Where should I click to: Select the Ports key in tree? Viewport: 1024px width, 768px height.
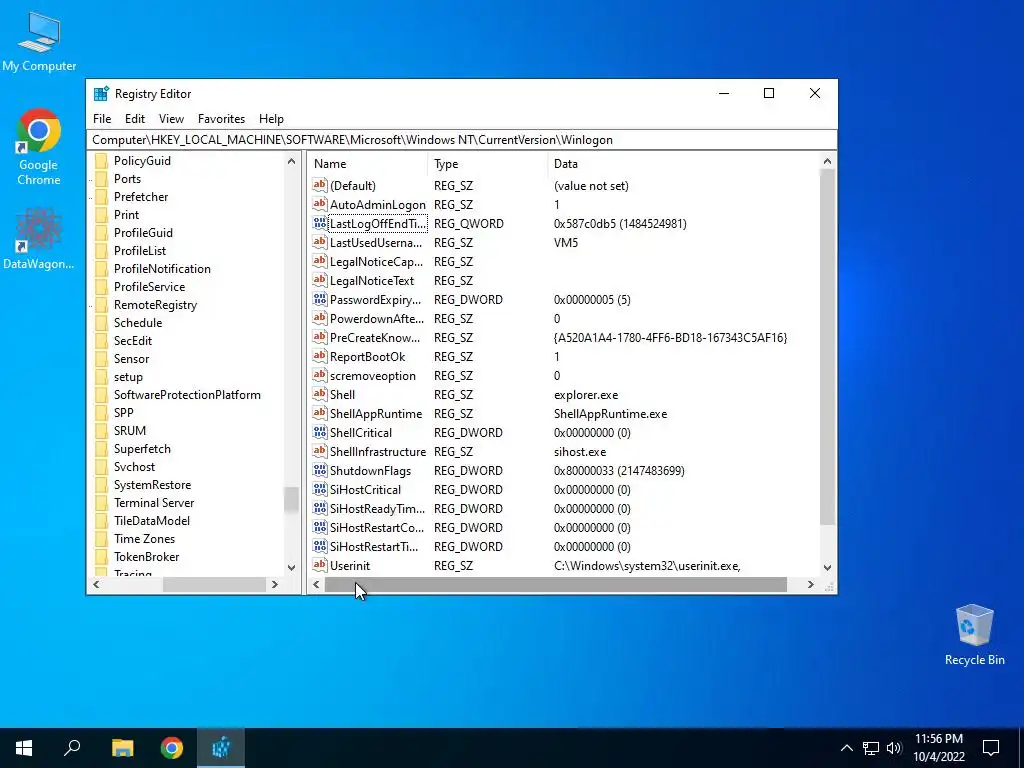pos(127,179)
